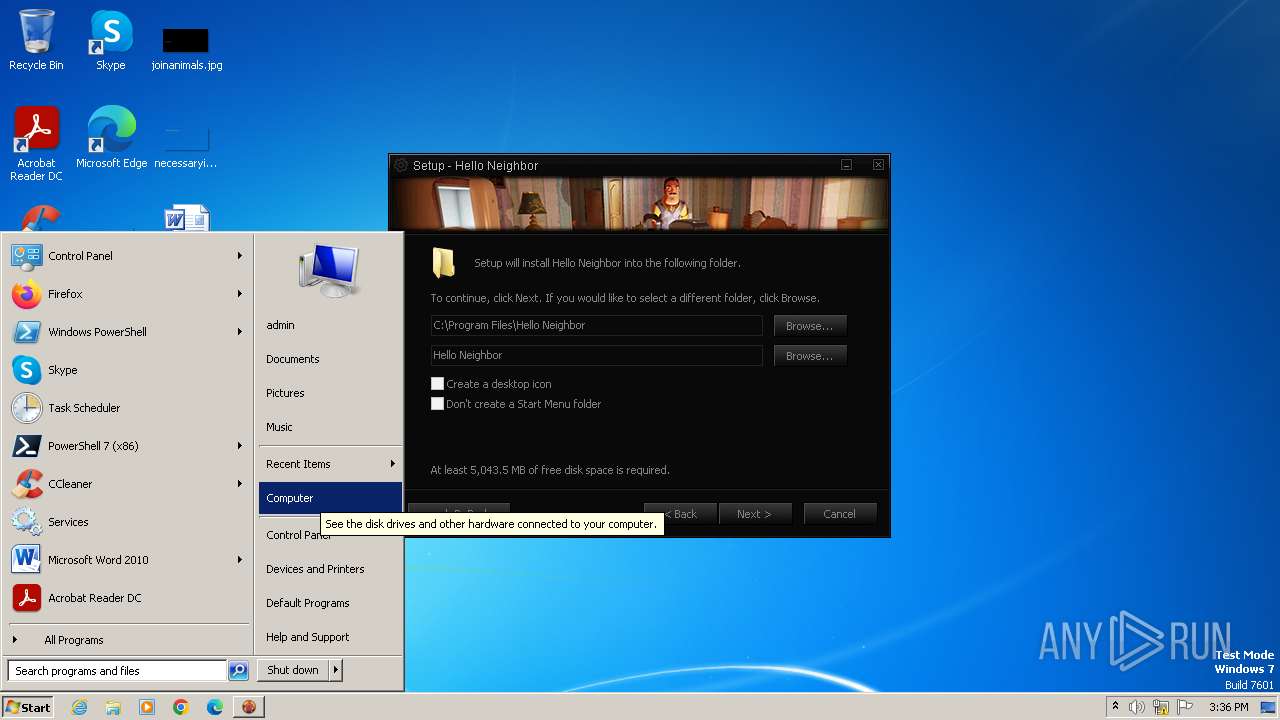Launch CCleaner from the Start menu
1280x720 pixels.
[x=128, y=484]
